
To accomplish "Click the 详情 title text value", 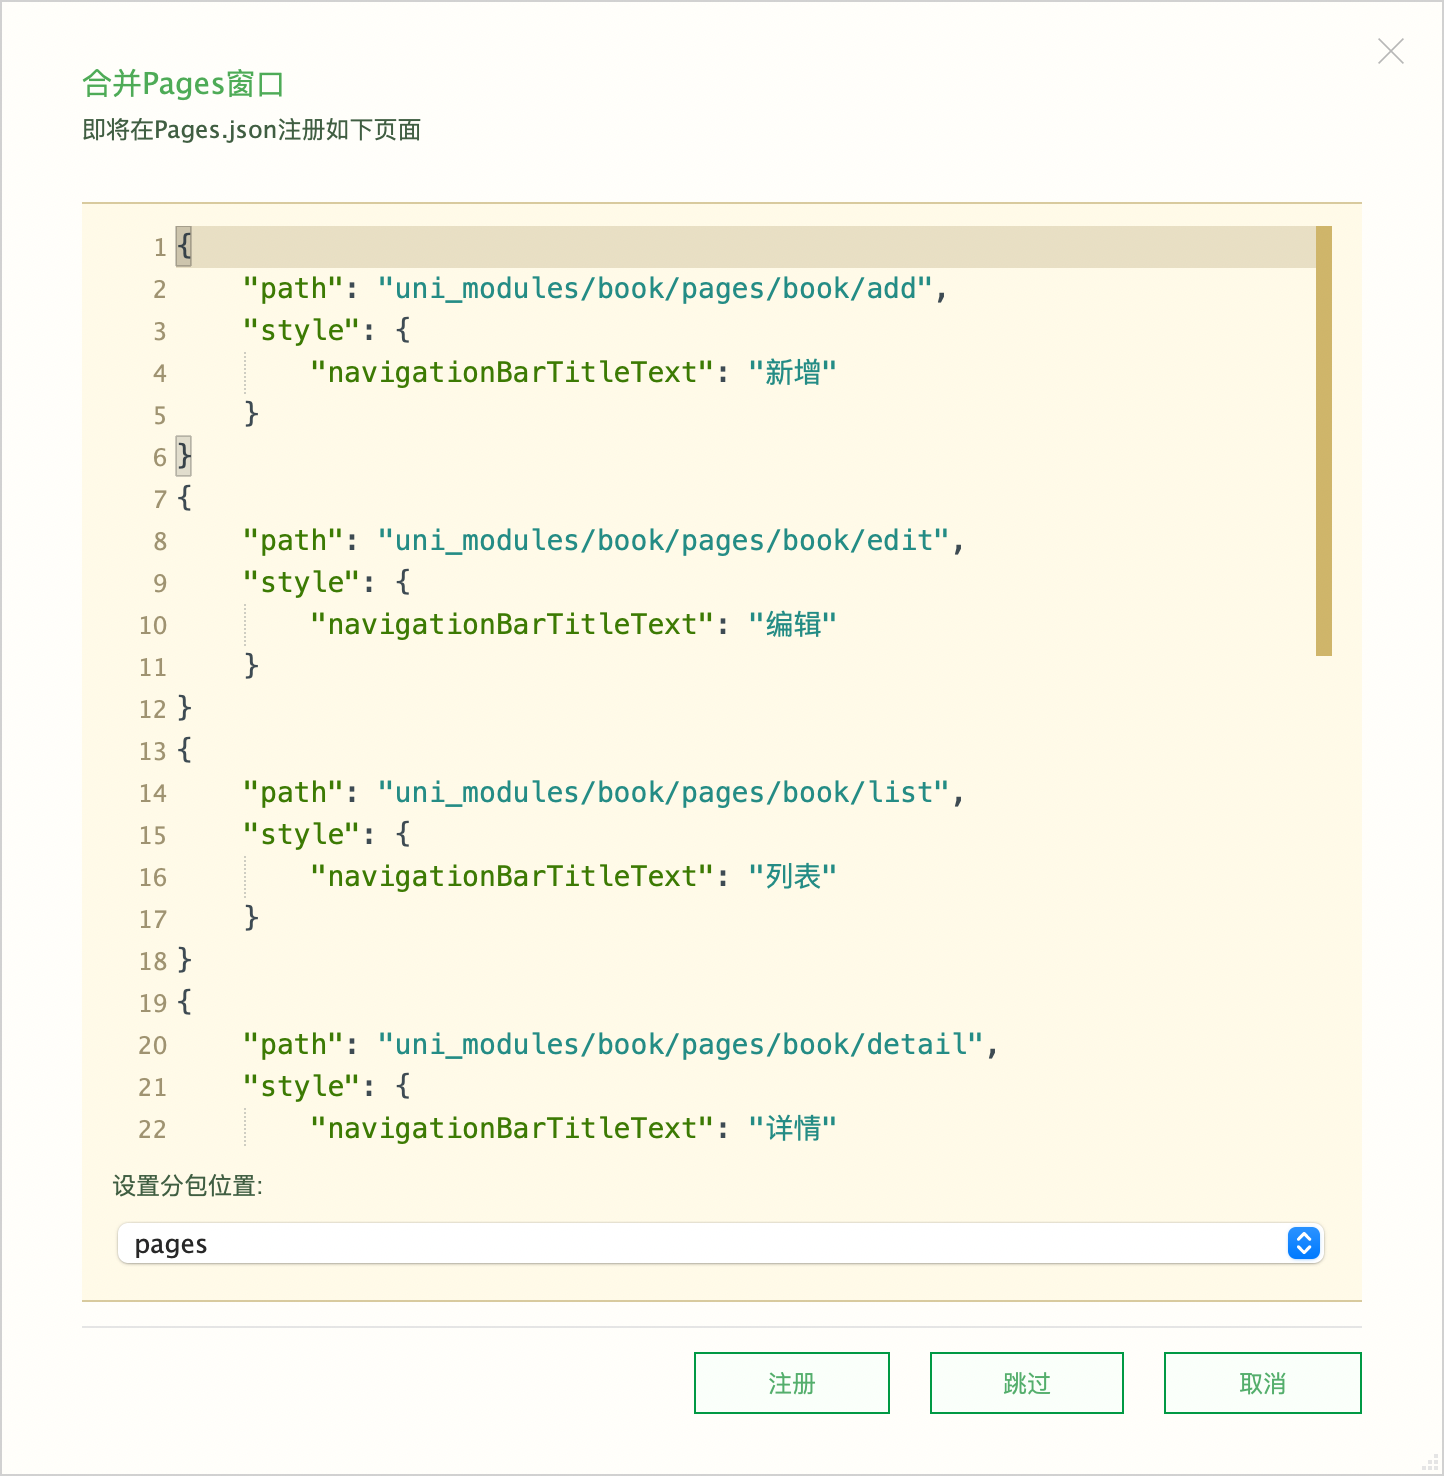I will [792, 1129].
